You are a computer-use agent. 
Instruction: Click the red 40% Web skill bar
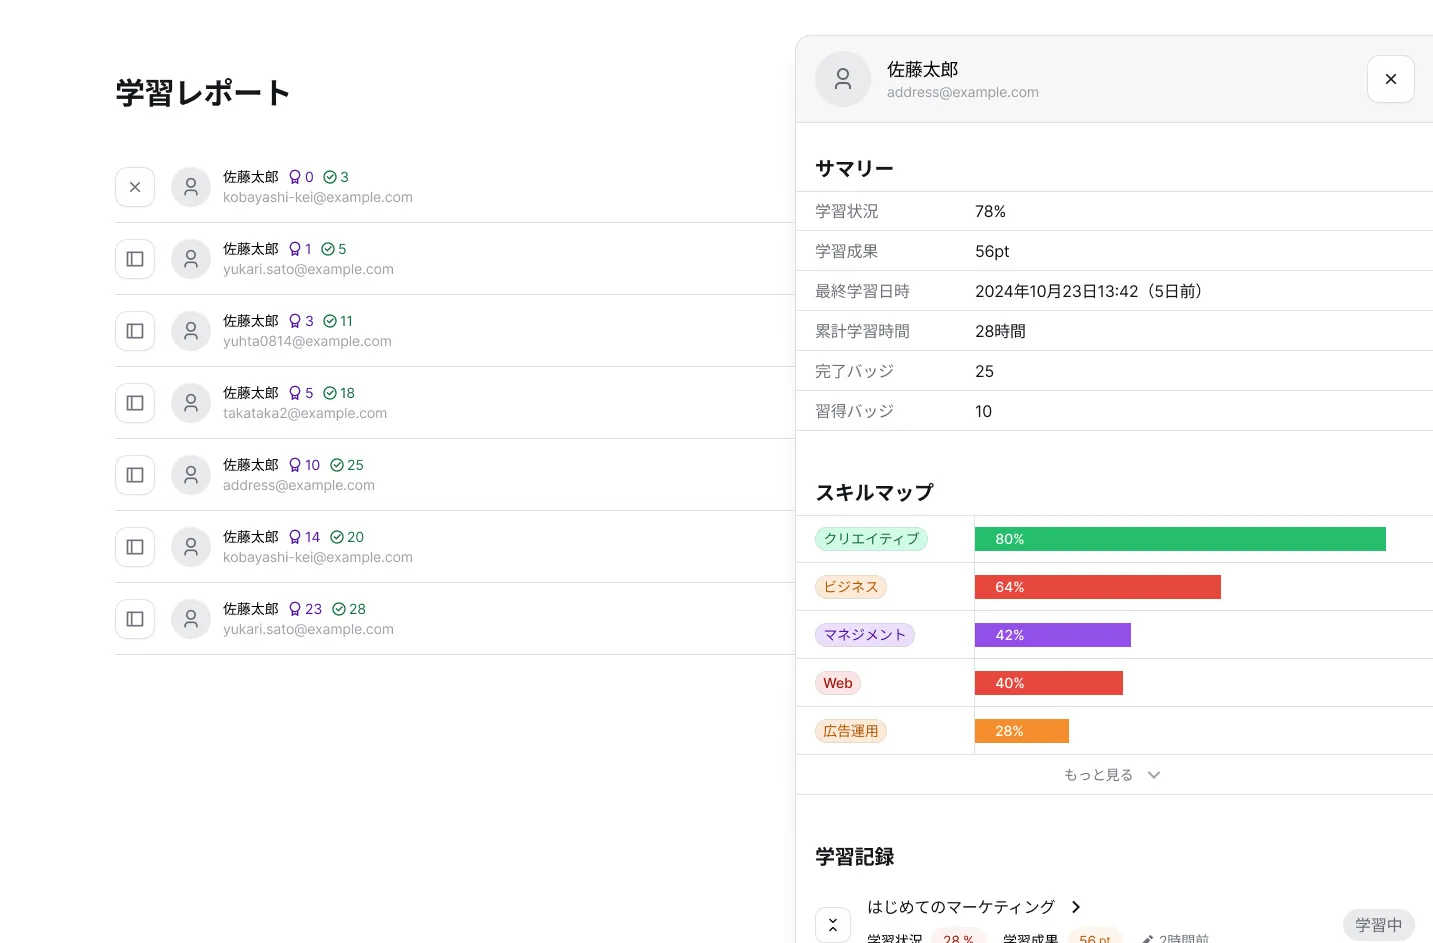[1049, 683]
